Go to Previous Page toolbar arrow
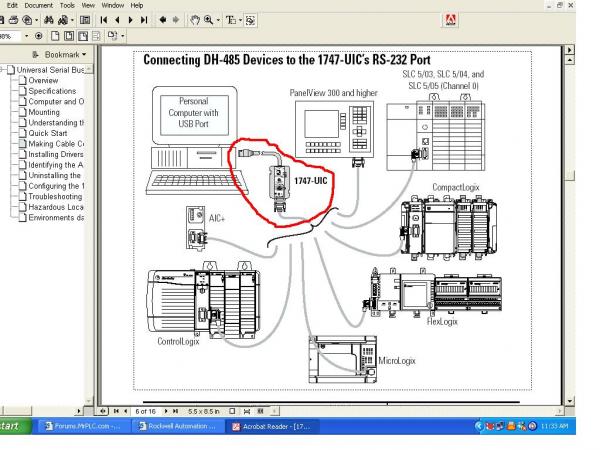The image size is (600, 450). coord(117,20)
